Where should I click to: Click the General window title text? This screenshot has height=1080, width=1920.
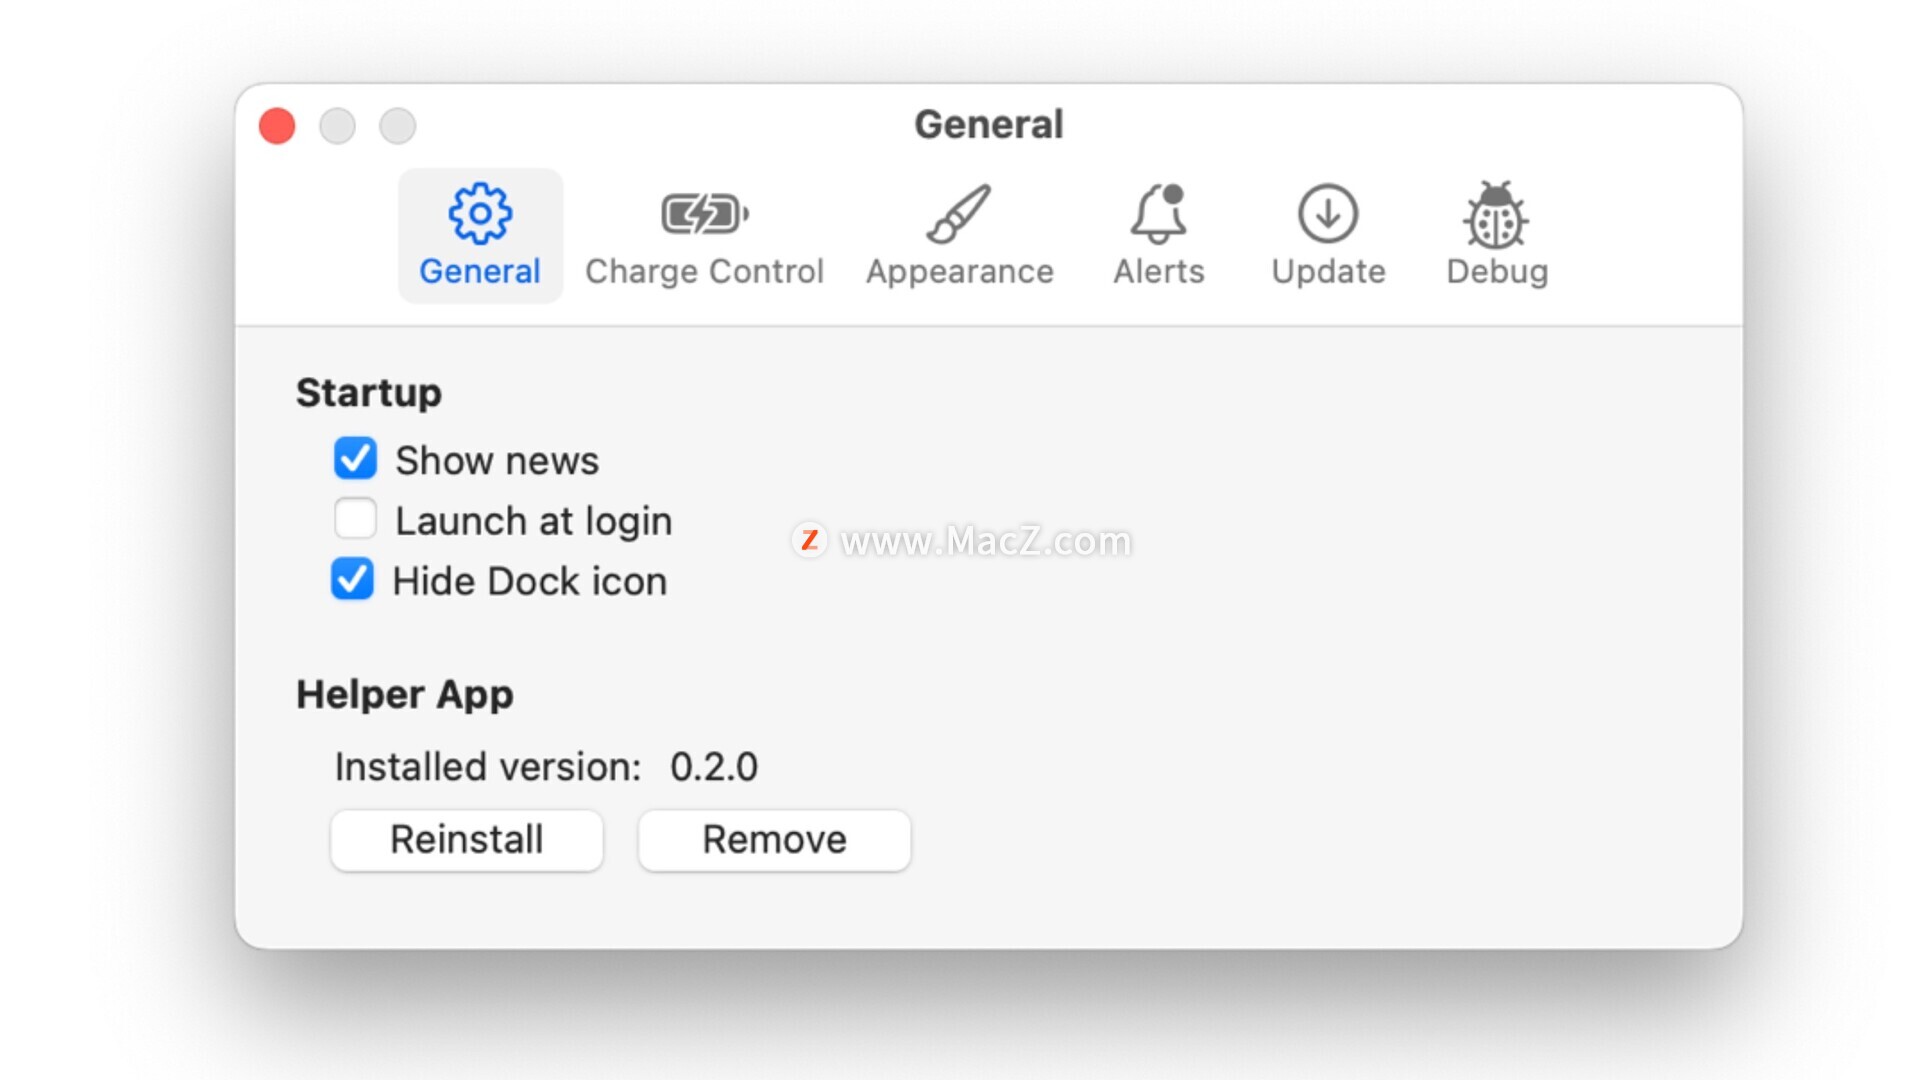(x=989, y=125)
